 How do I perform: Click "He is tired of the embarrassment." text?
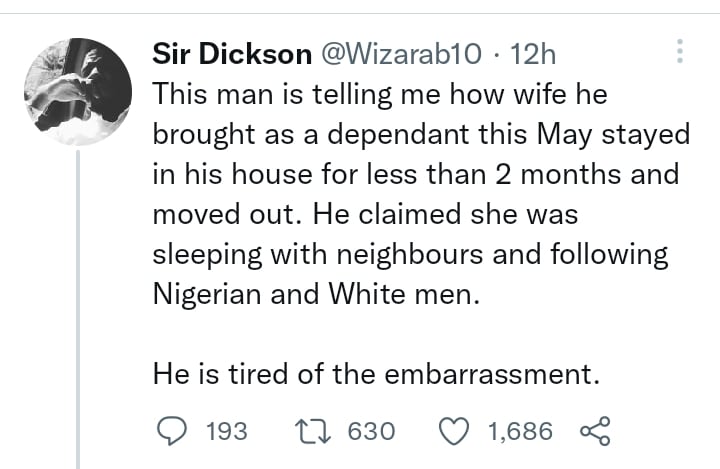[377, 374]
